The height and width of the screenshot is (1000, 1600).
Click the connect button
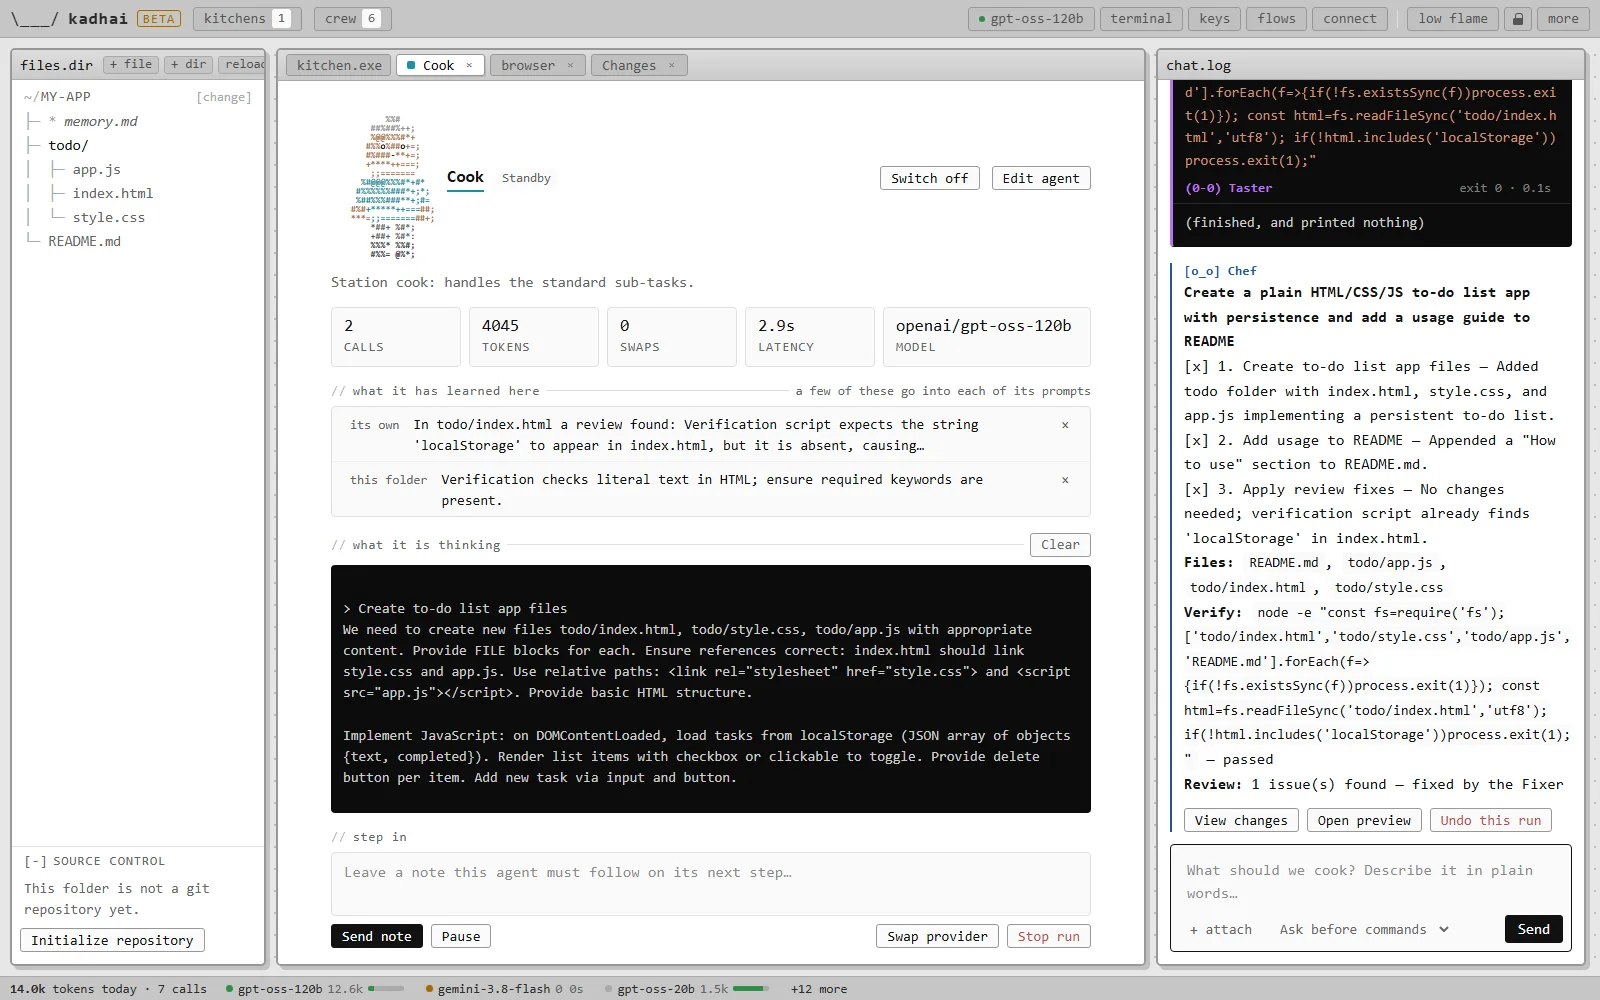tap(1349, 19)
